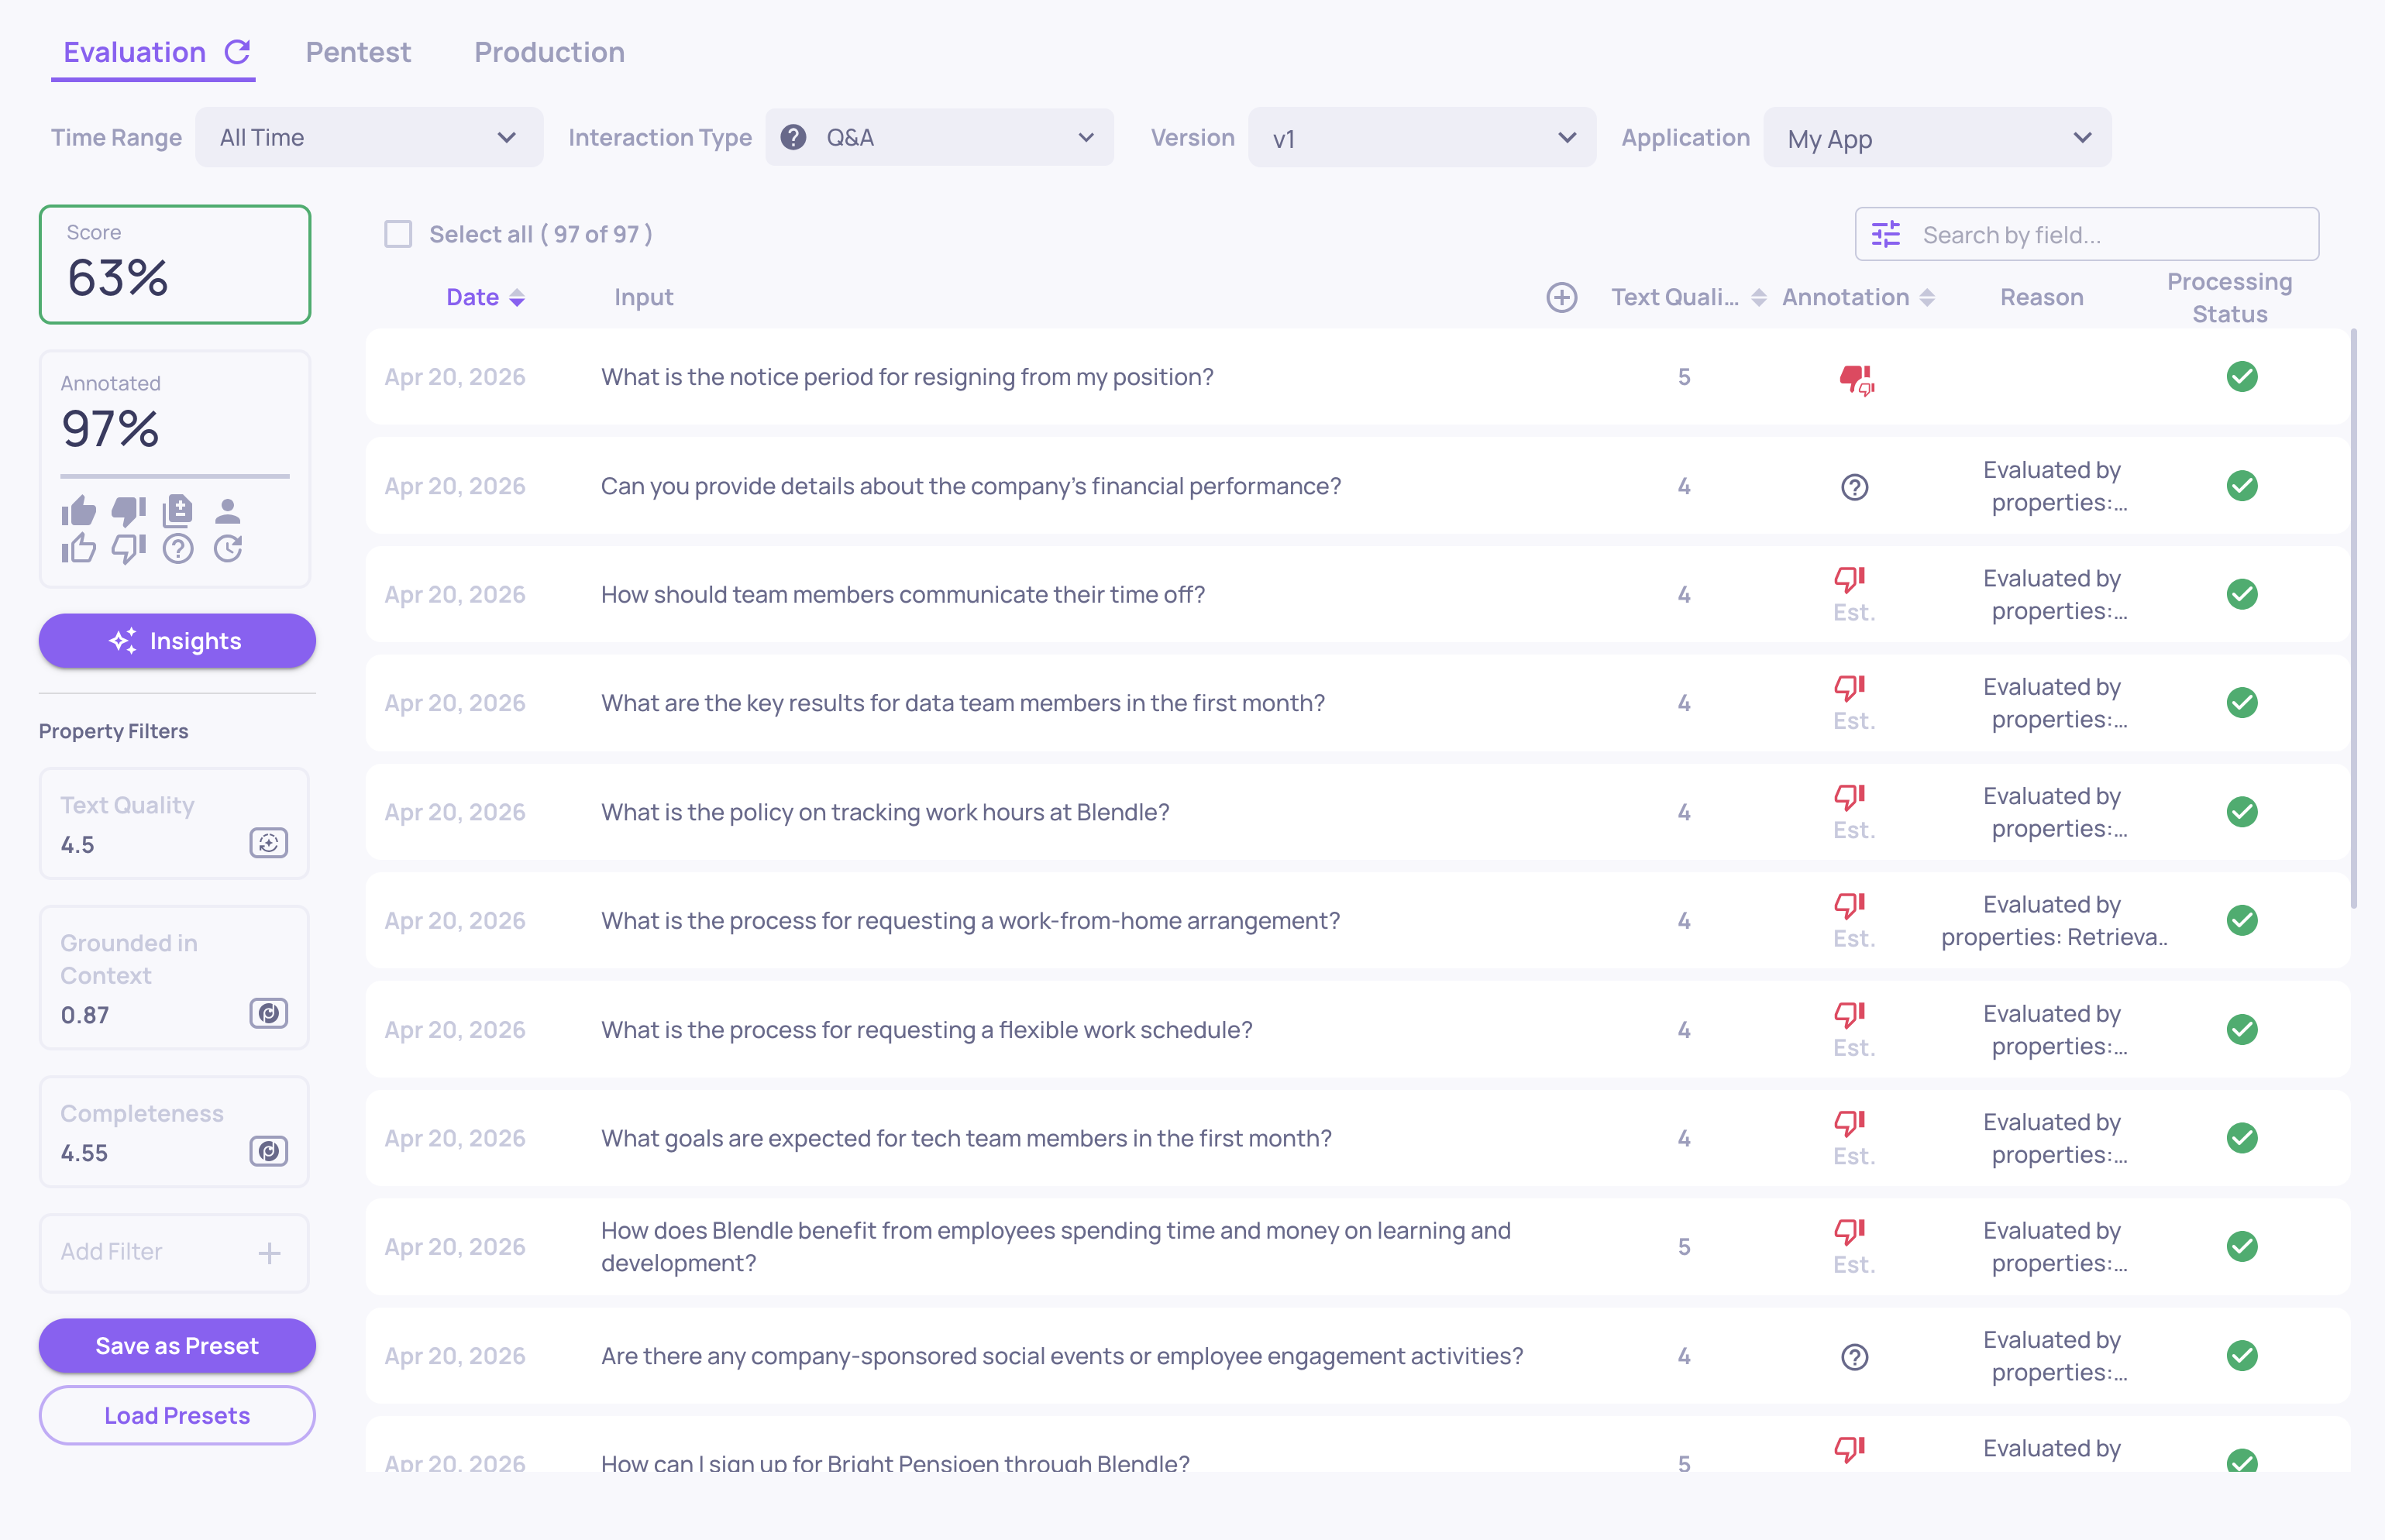The image size is (2385, 1540).
Task: Expand the Version v1 dropdown
Action: [x=1421, y=138]
